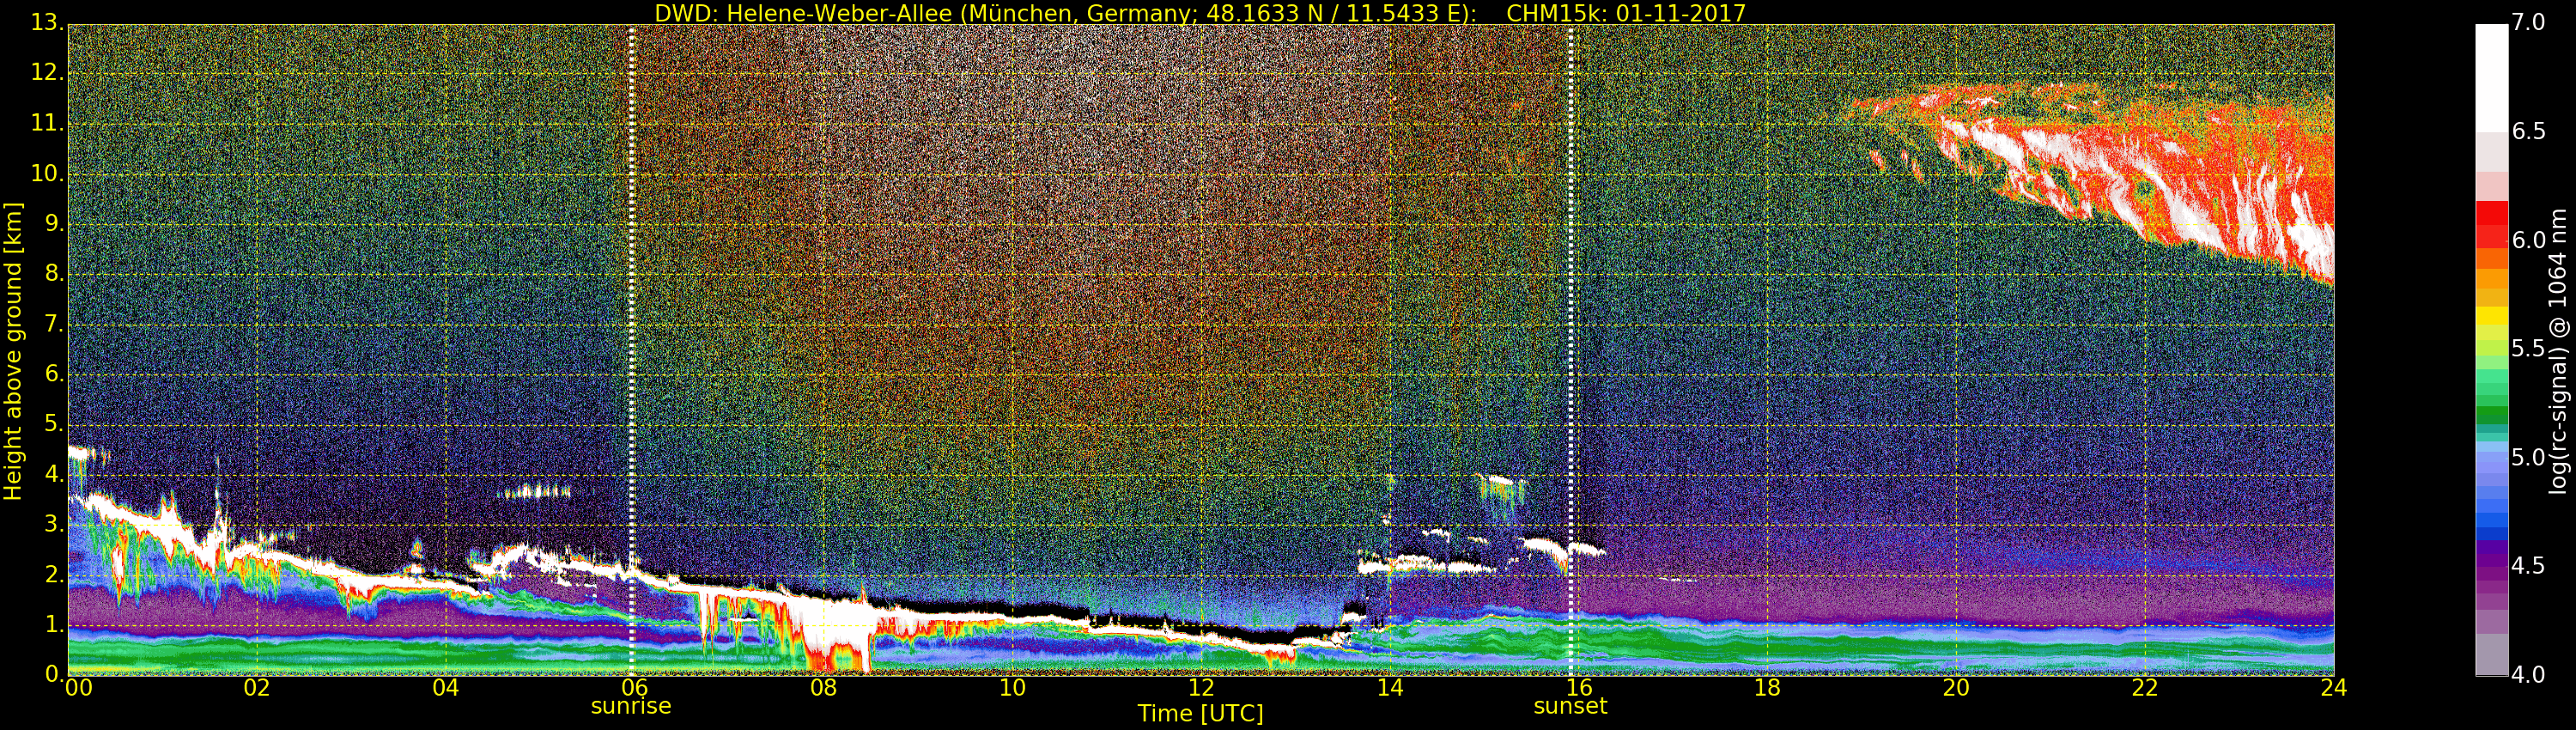The image size is (2576, 730).
Task: Click the colorbar tick value '6.5'
Action: coord(2528,131)
